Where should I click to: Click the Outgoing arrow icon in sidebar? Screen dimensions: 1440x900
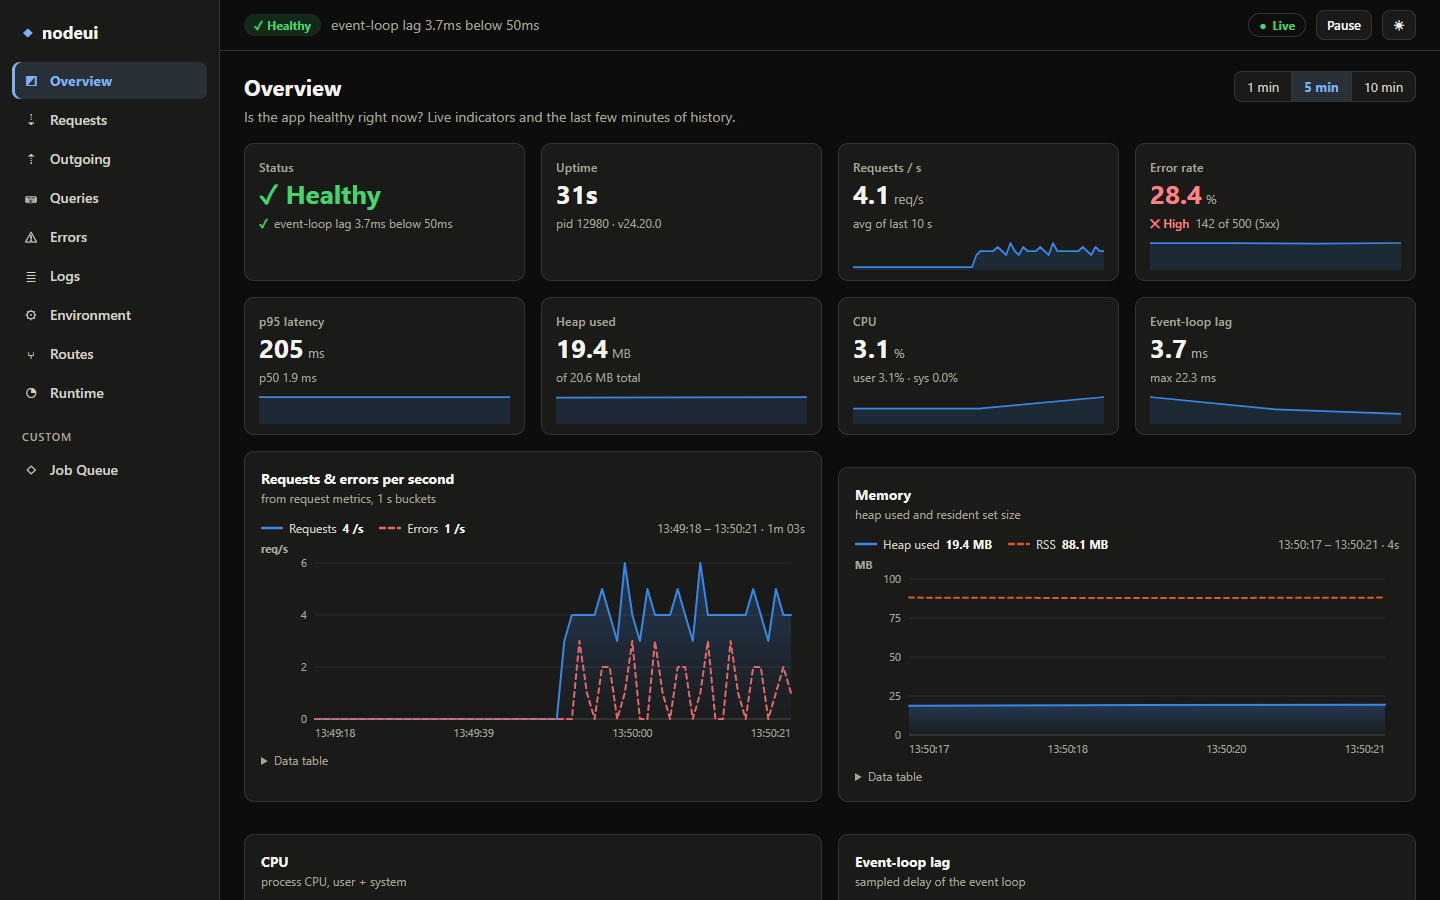31,159
